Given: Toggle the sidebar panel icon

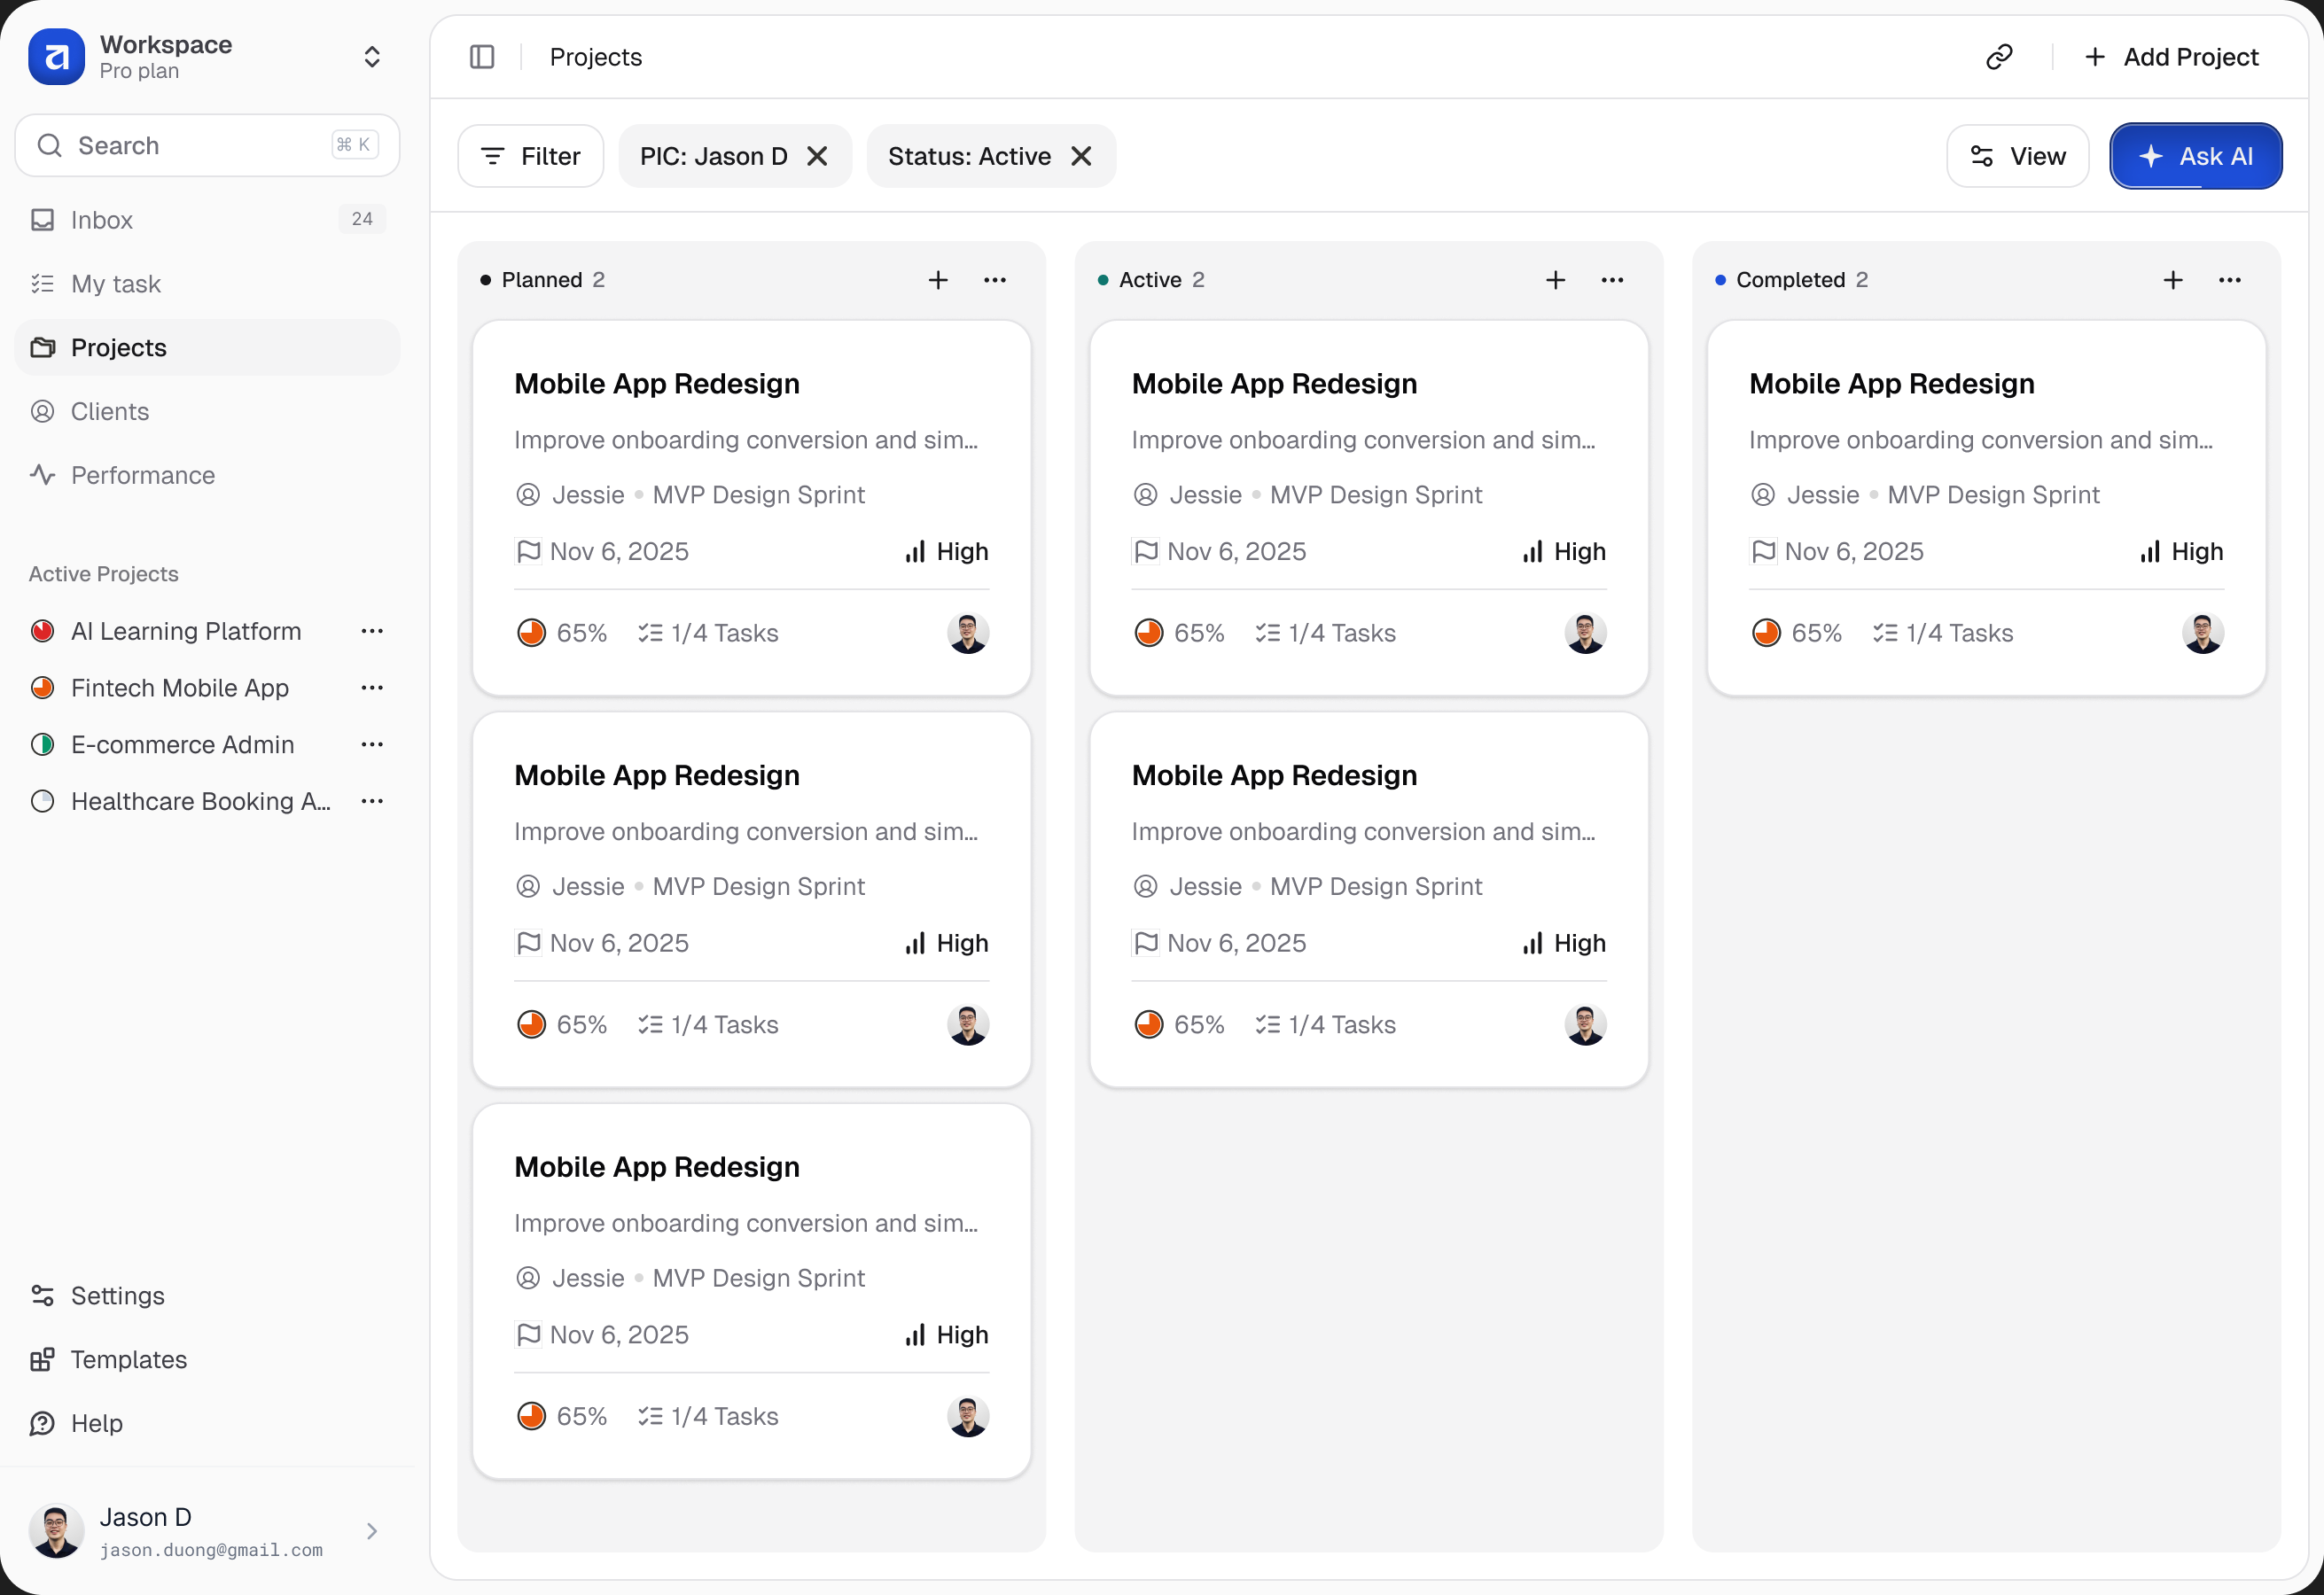Looking at the screenshot, I should pyautogui.click(x=482, y=57).
